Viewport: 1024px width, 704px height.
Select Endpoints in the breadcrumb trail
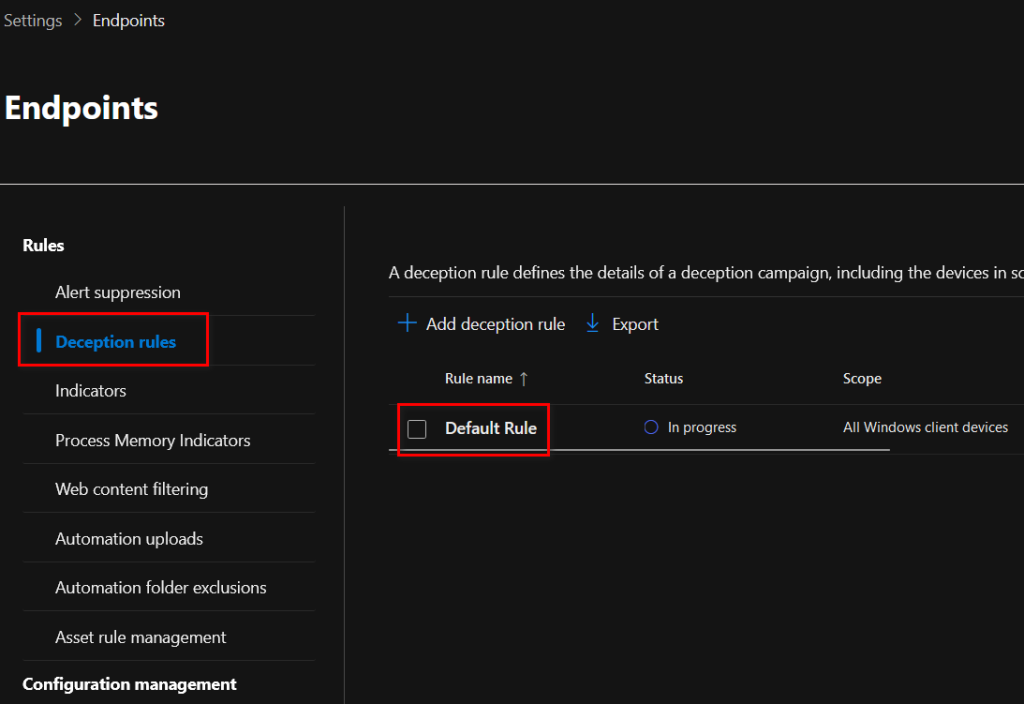click(129, 21)
